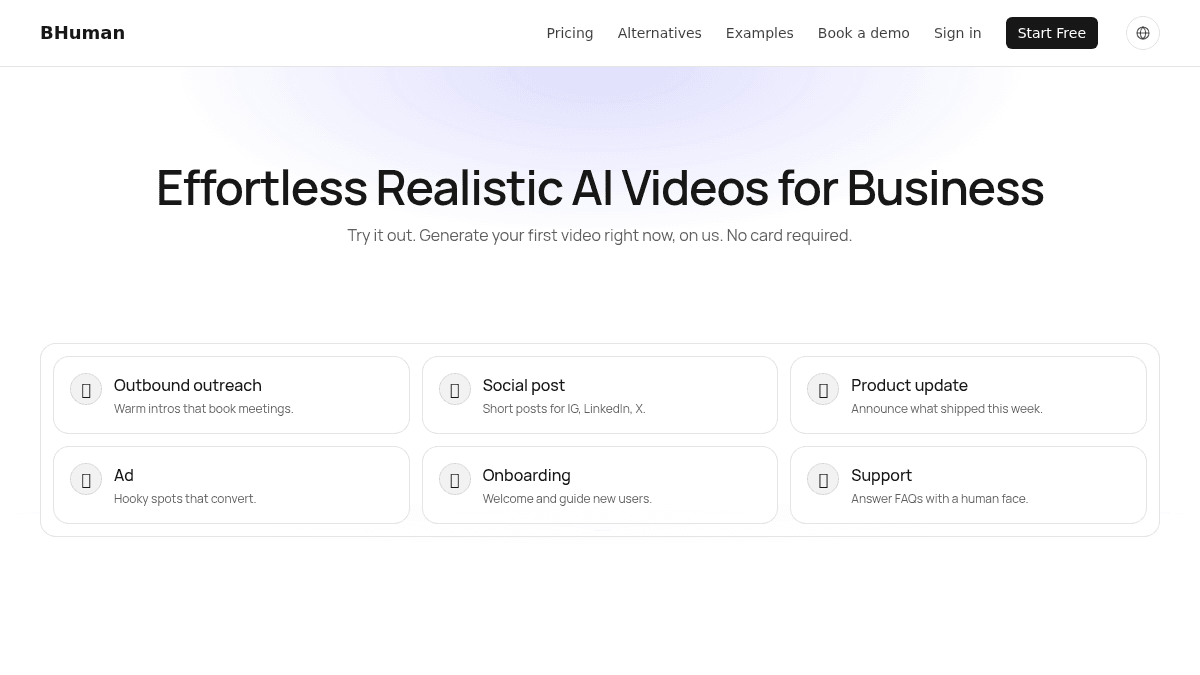Click the Outbound outreach card icon
Viewport: 1200px width, 675px height.
point(86,389)
